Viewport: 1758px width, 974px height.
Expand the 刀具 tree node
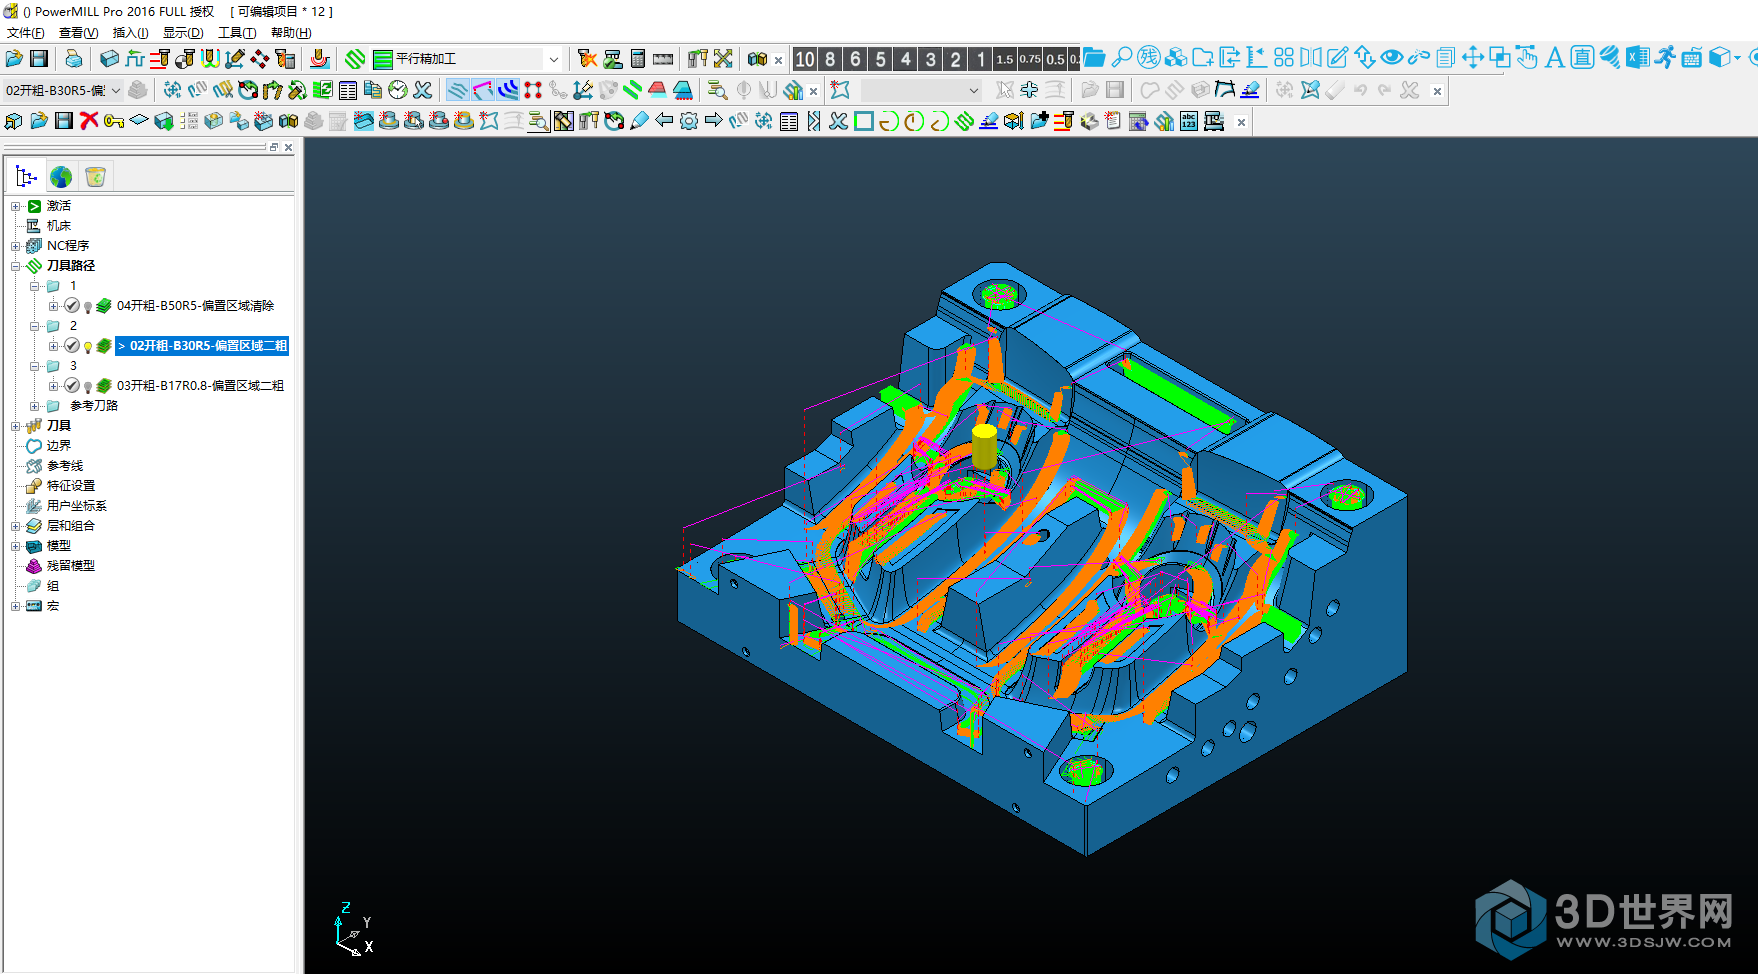[x=15, y=426]
